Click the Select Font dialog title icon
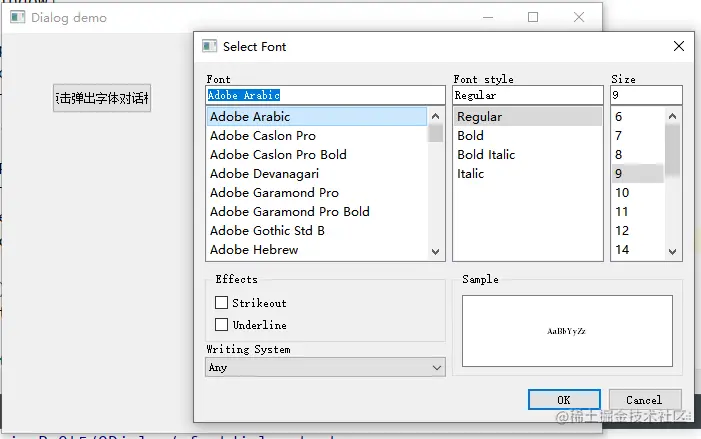 coord(210,46)
